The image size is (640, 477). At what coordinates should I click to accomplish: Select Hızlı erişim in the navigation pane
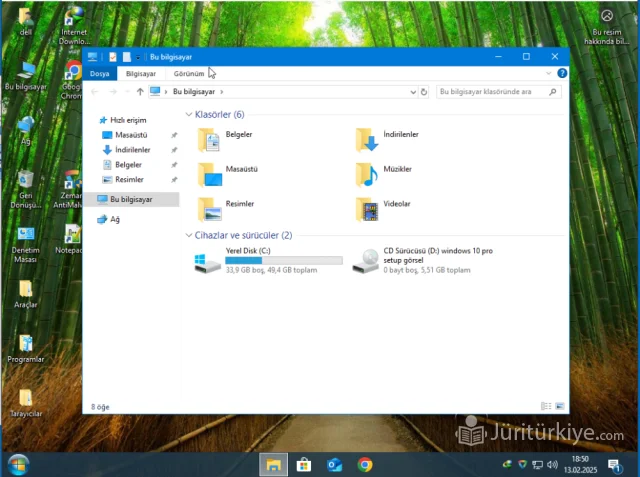[x=128, y=120]
